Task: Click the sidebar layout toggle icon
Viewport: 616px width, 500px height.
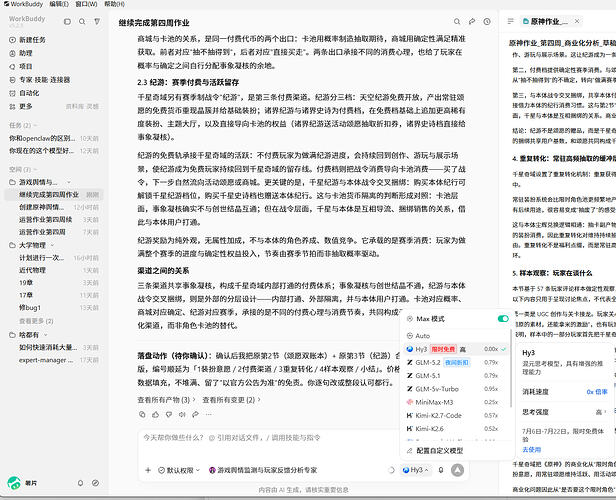Action: click(x=67, y=22)
